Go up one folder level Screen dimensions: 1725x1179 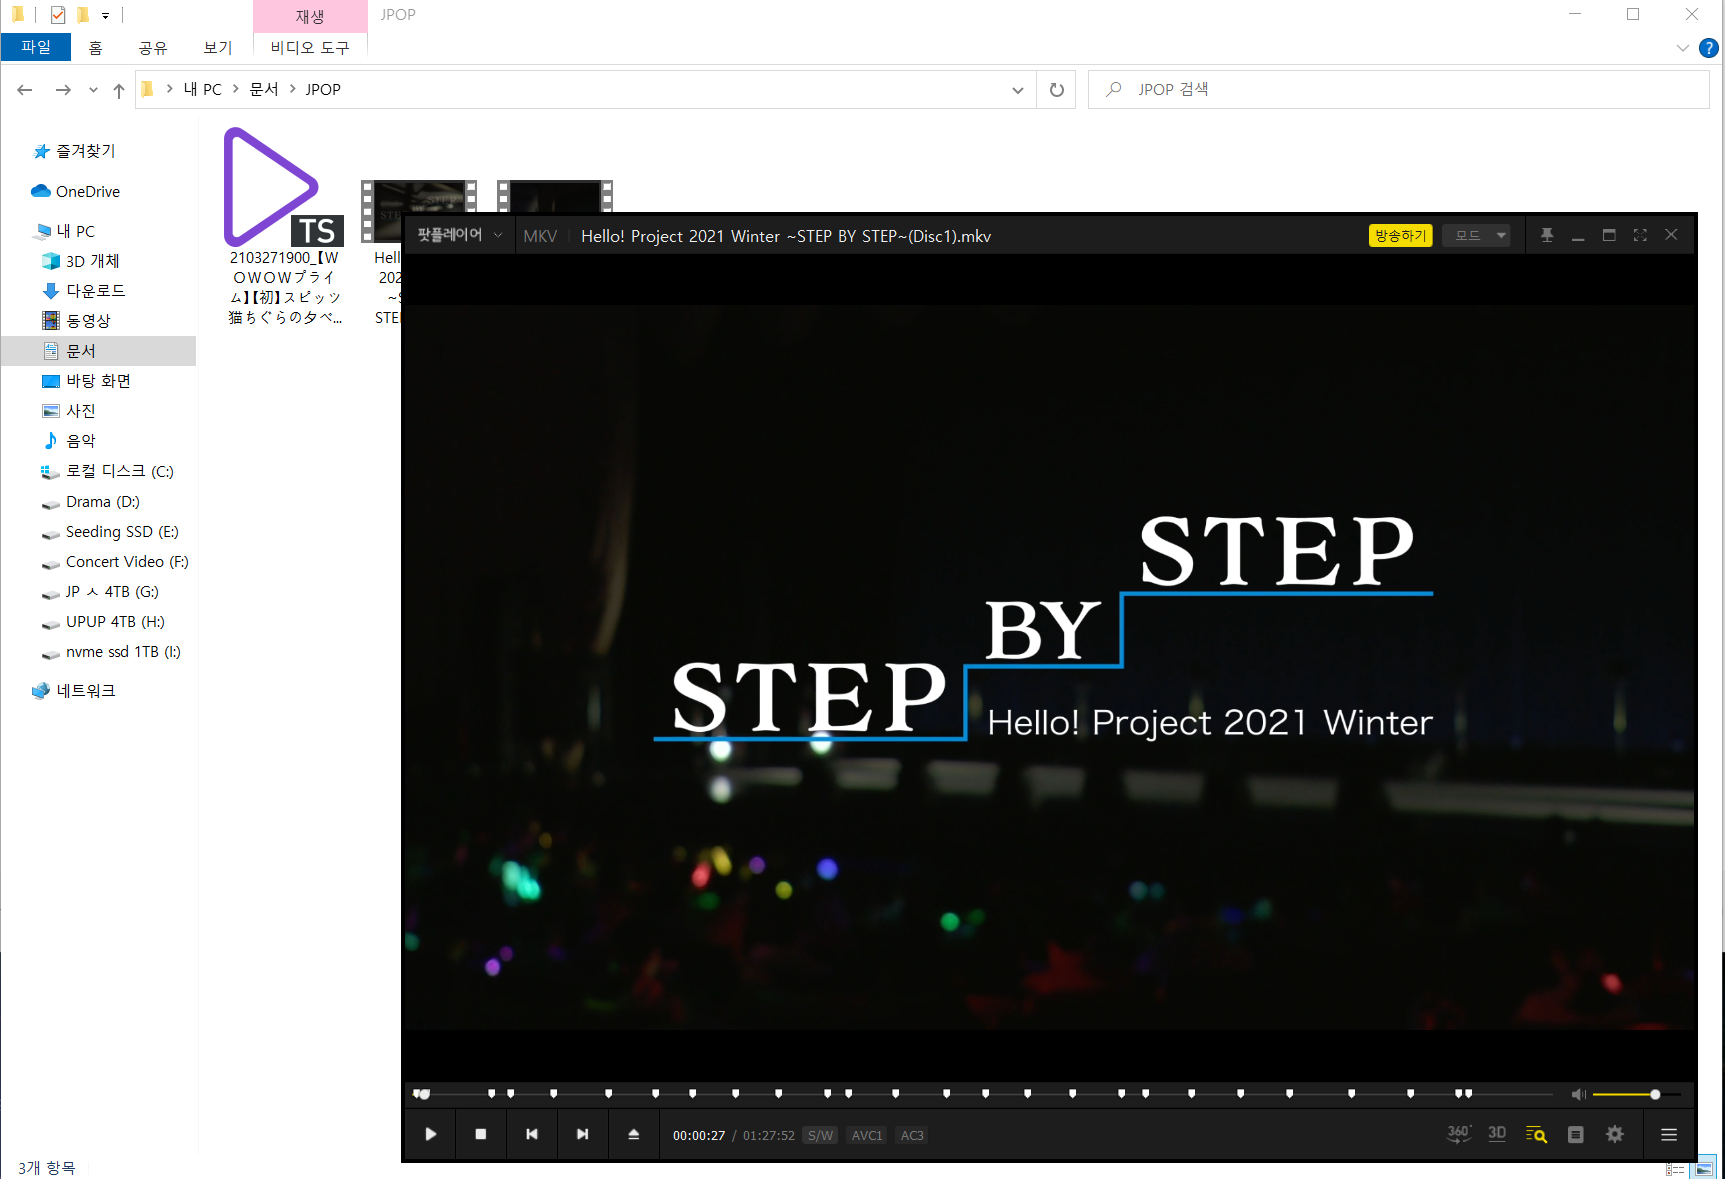point(119,90)
